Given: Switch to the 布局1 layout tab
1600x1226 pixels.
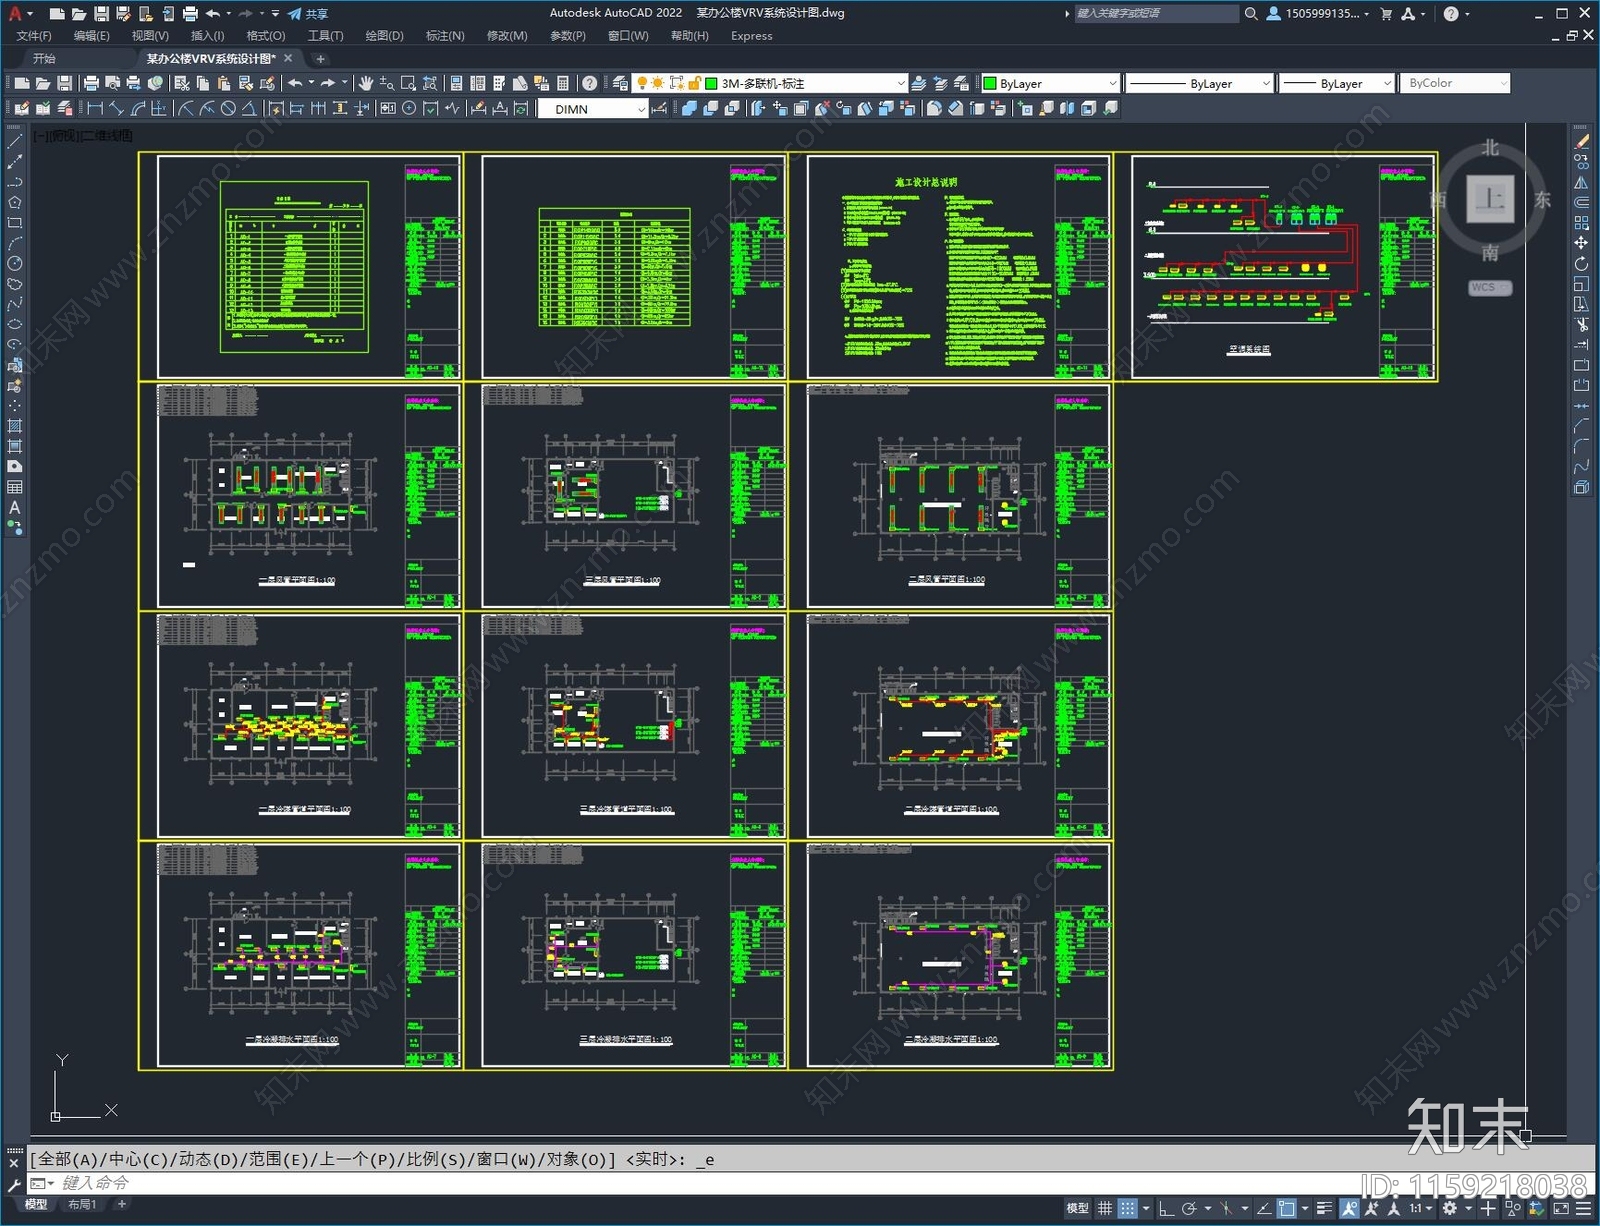Looking at the screenshot, I should (82, 1204).
